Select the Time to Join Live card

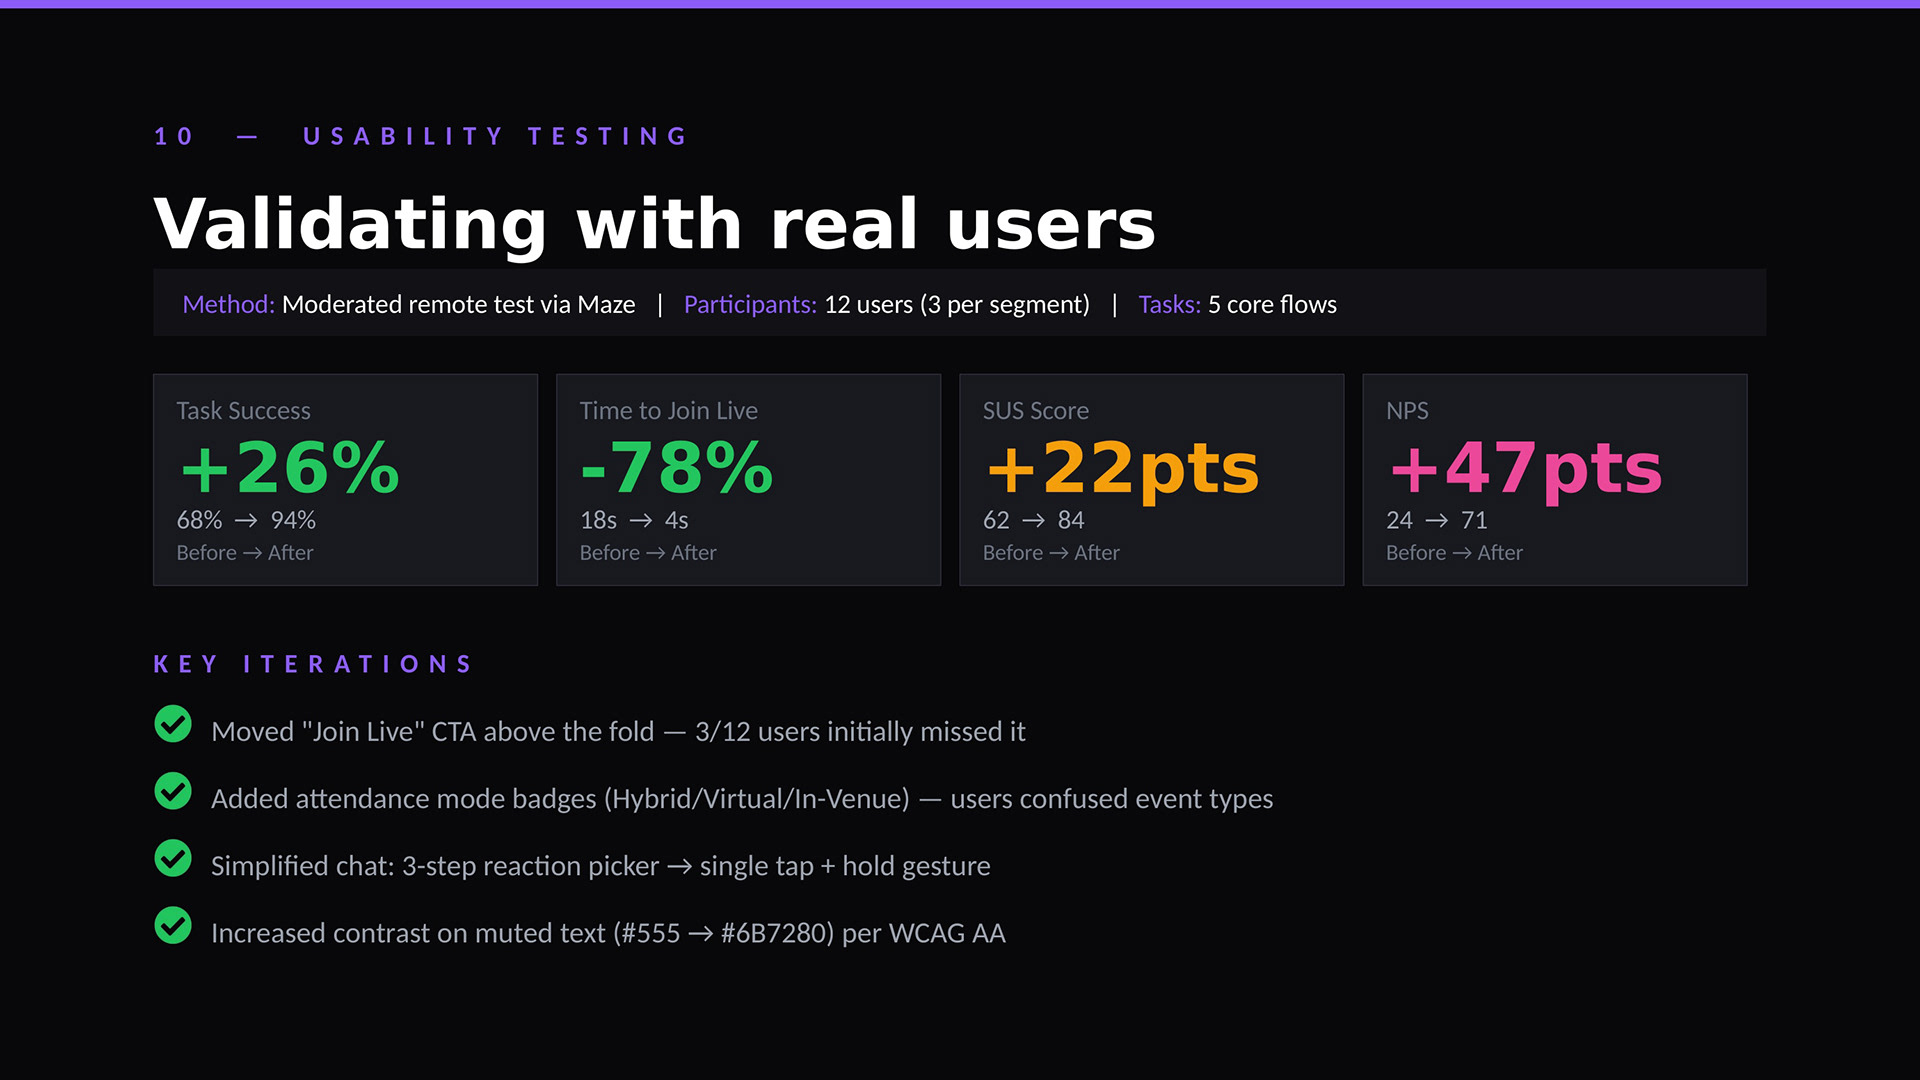pyautogui.click(x=748, y=480)
